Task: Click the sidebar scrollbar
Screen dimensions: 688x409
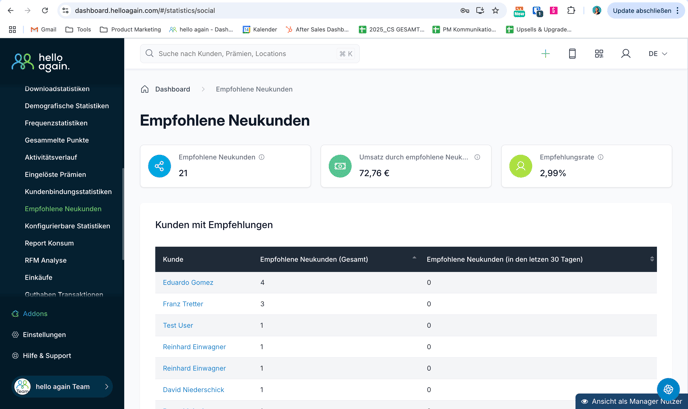Action: point(123,213)
